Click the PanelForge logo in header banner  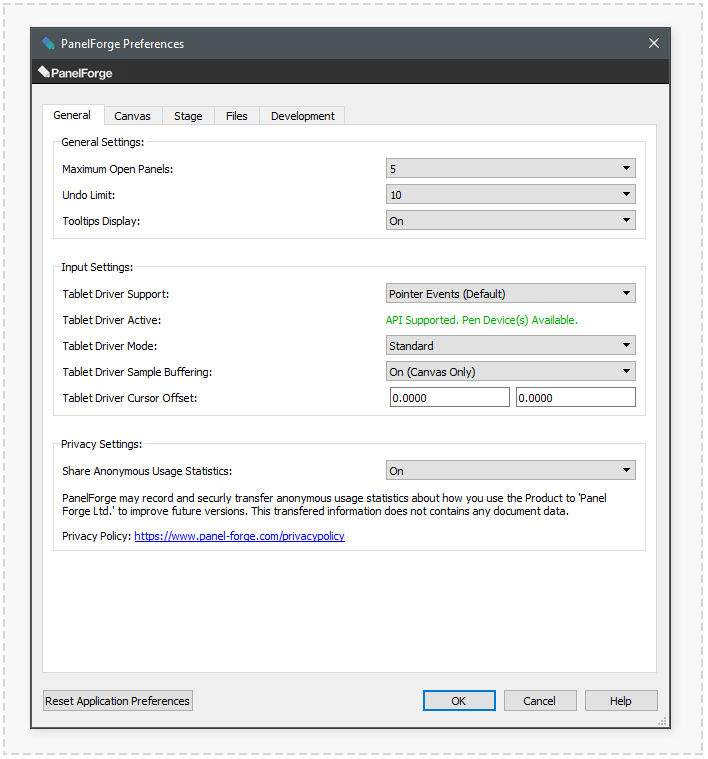pos(75,73)
